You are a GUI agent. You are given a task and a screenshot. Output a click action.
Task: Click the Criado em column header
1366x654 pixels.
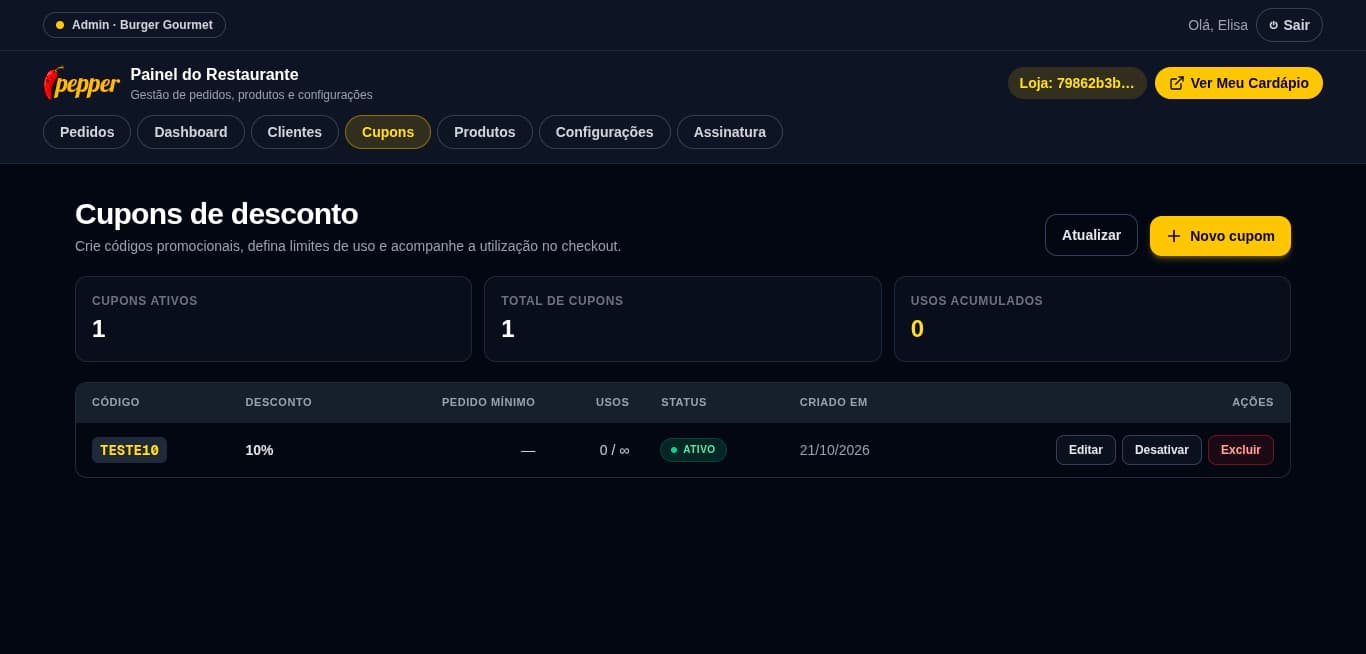[834, 402]
